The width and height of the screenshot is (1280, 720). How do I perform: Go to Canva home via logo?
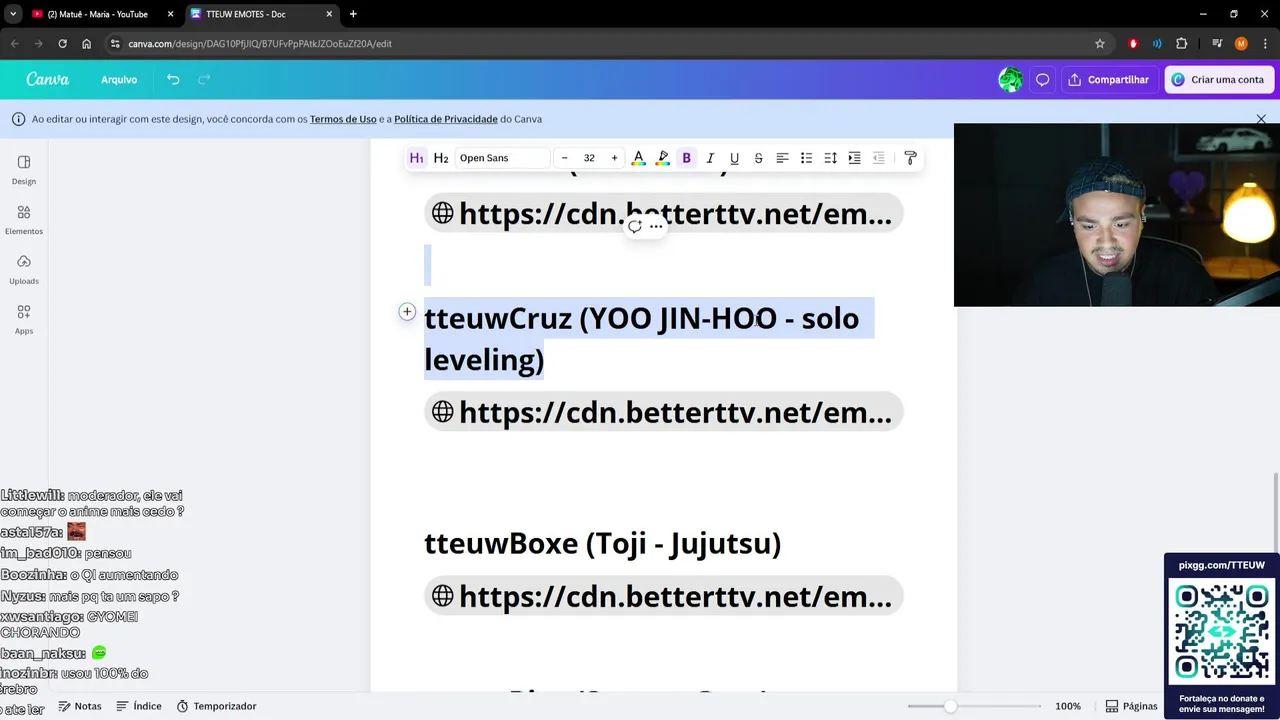click(x=47, y=80)
